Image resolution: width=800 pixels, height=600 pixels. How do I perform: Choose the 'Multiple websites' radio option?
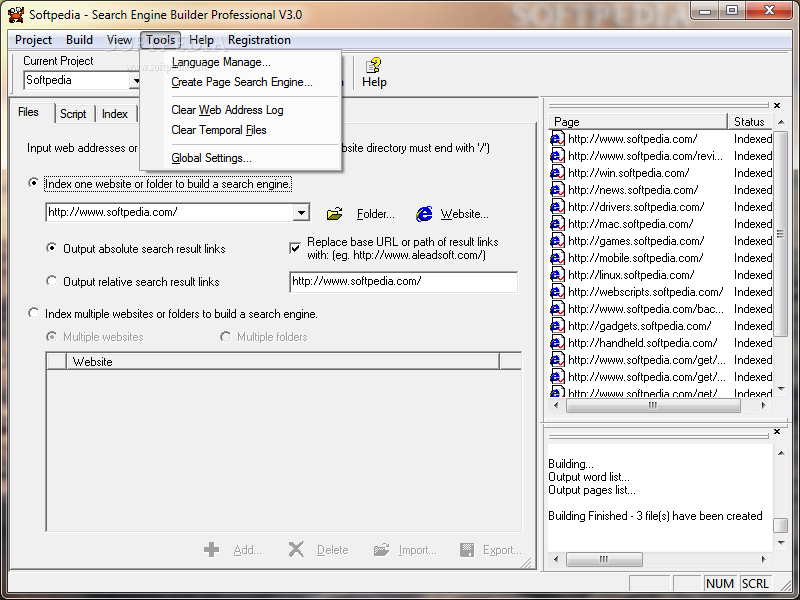click(51, 336)
